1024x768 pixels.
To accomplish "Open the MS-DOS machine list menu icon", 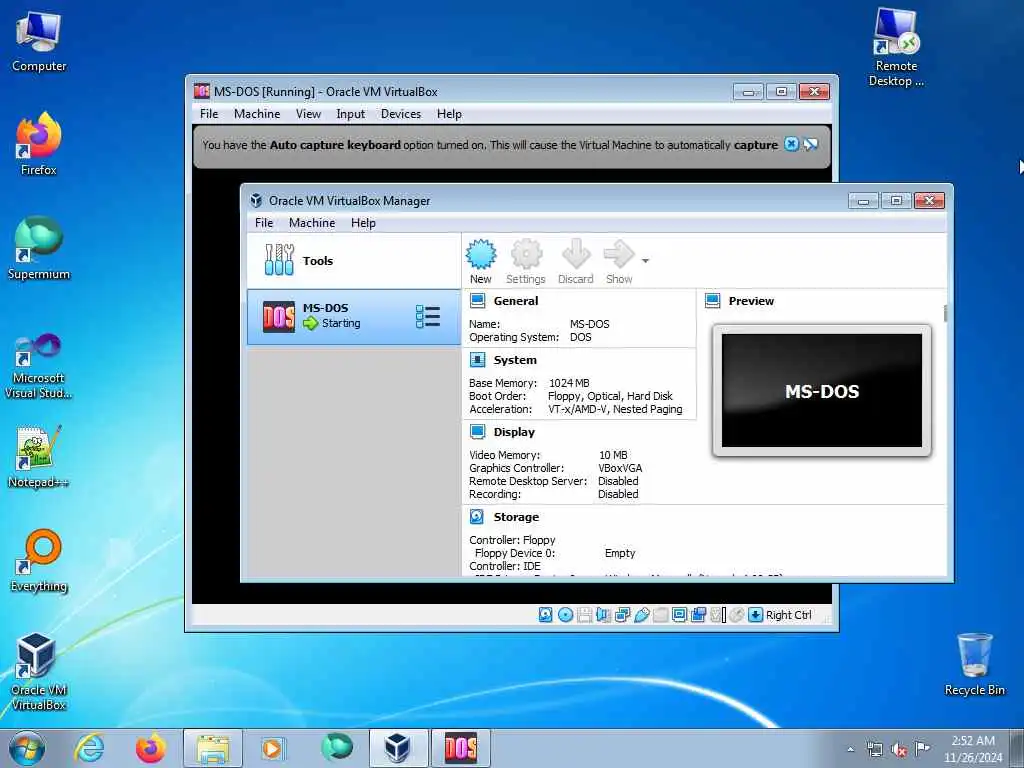I will pos(428,317).
